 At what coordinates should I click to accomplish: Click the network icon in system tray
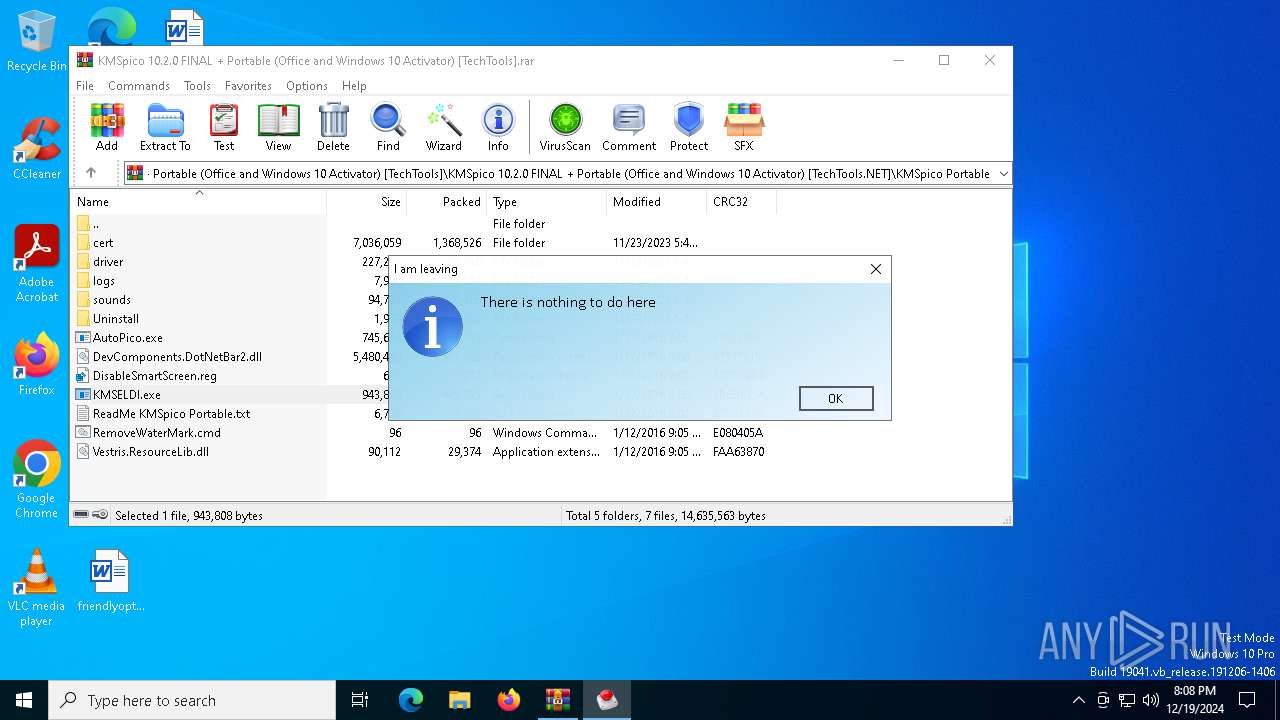(x=1127, y=700)
